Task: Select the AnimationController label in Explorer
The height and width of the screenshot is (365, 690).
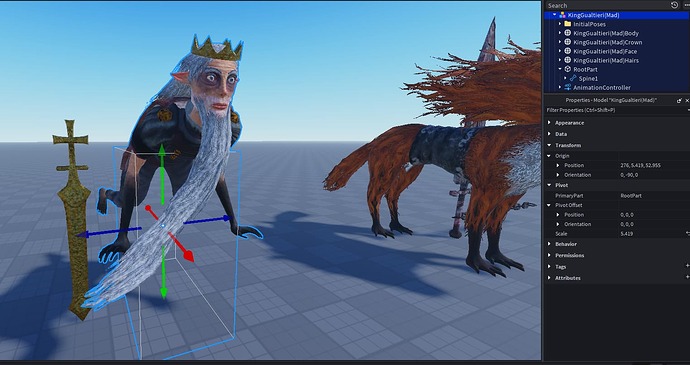Action: click(602, 87)
